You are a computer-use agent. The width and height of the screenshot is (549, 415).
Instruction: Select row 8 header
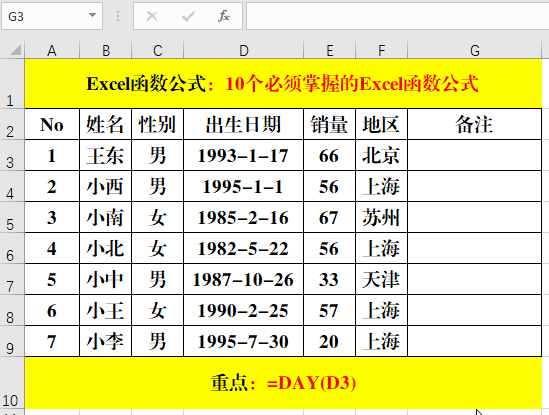coord(12,310)
